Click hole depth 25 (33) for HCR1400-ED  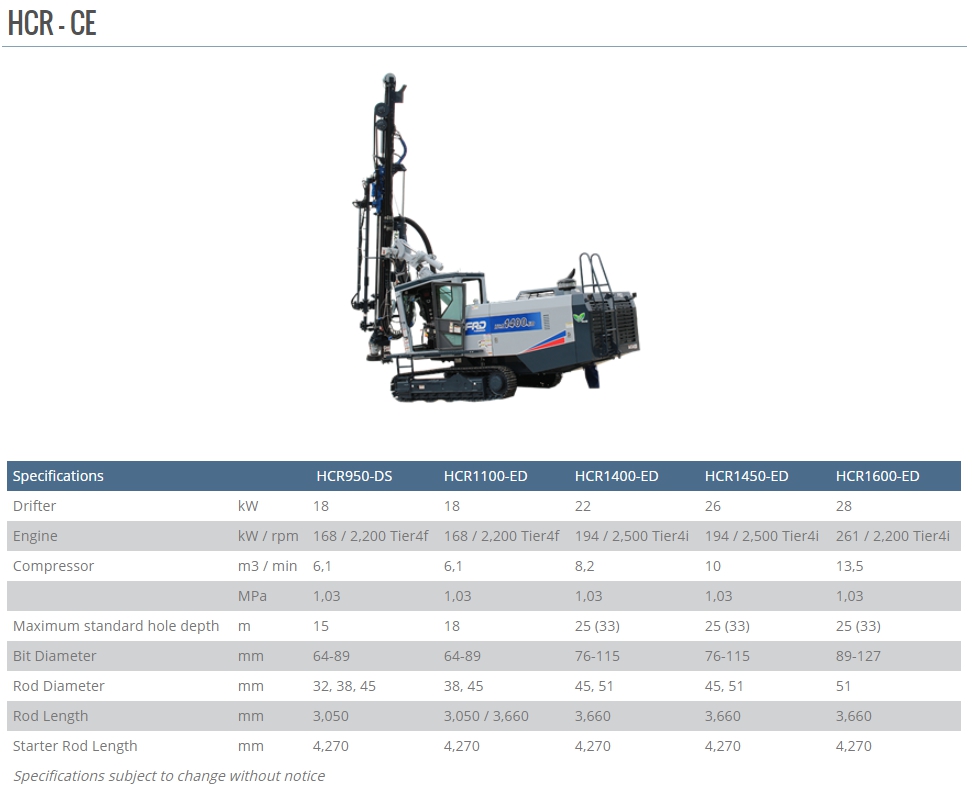point(597,626)
